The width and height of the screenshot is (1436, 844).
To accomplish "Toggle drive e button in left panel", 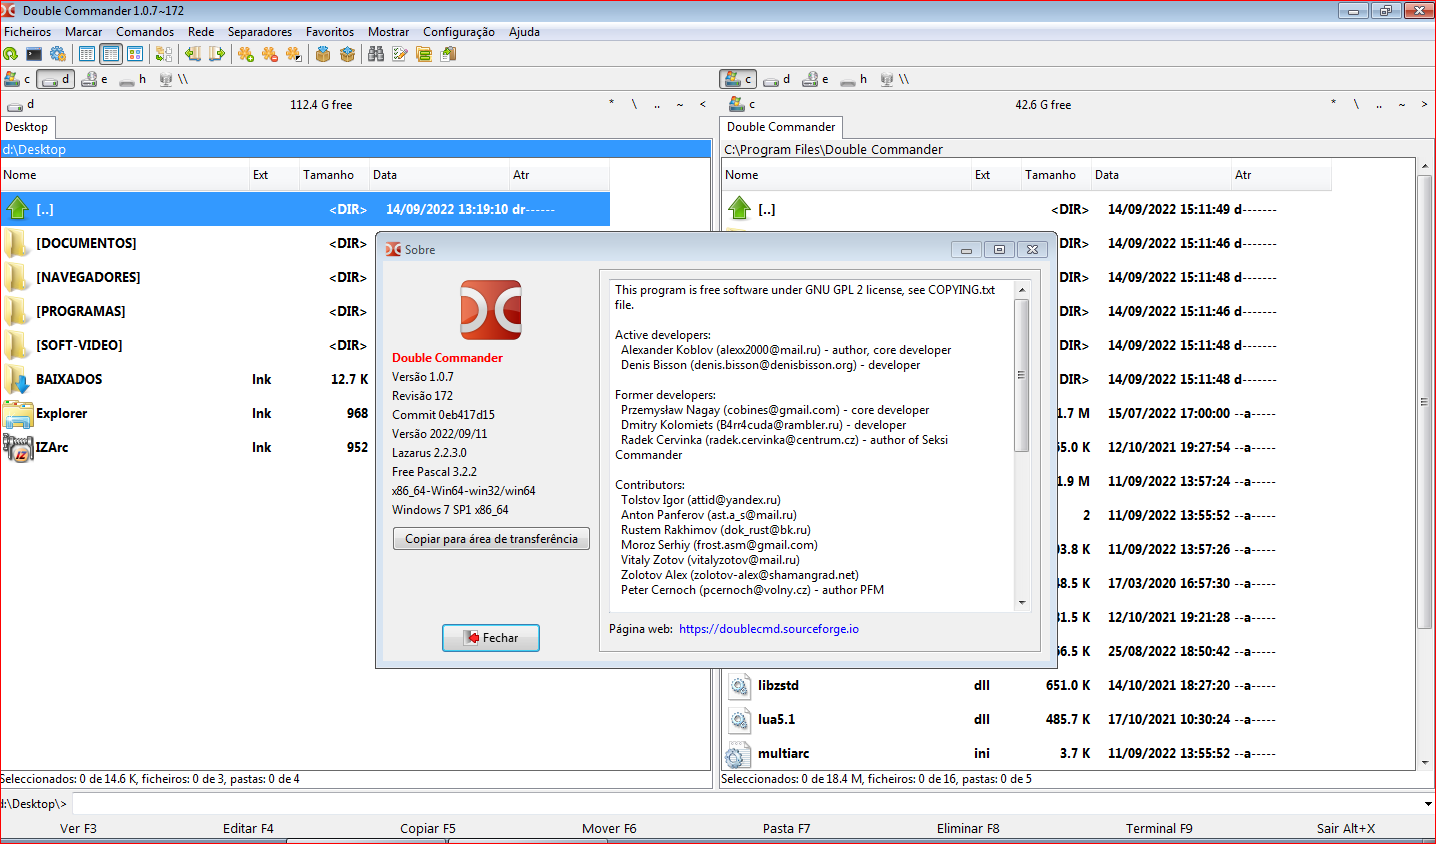I will click(95, 79).
